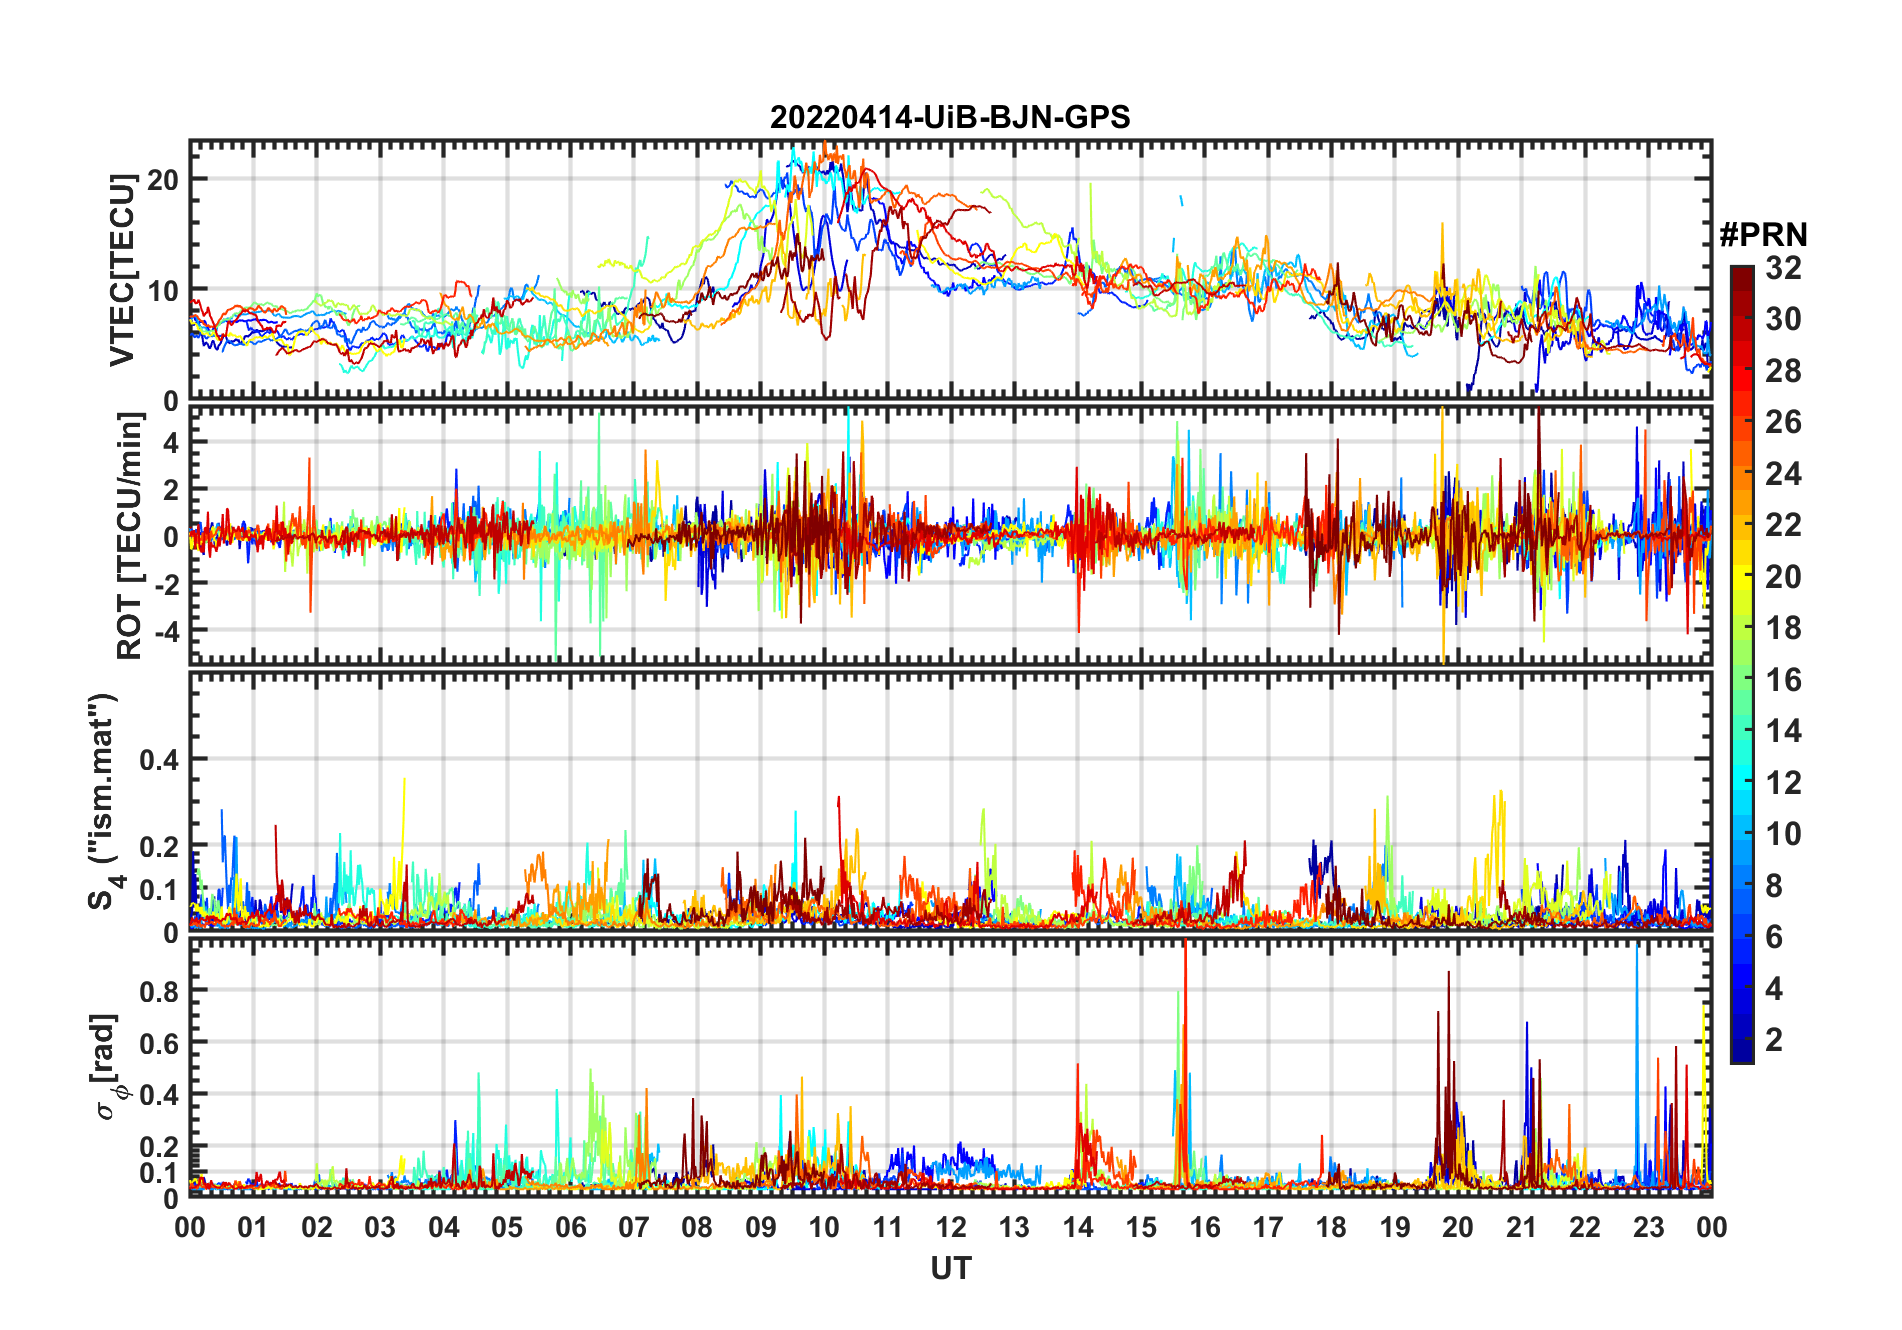Image resolution: width=1902 pixels, height=1330 pixels.
Task: Click colorbar tick label 30
Action: click(1784, 319)
